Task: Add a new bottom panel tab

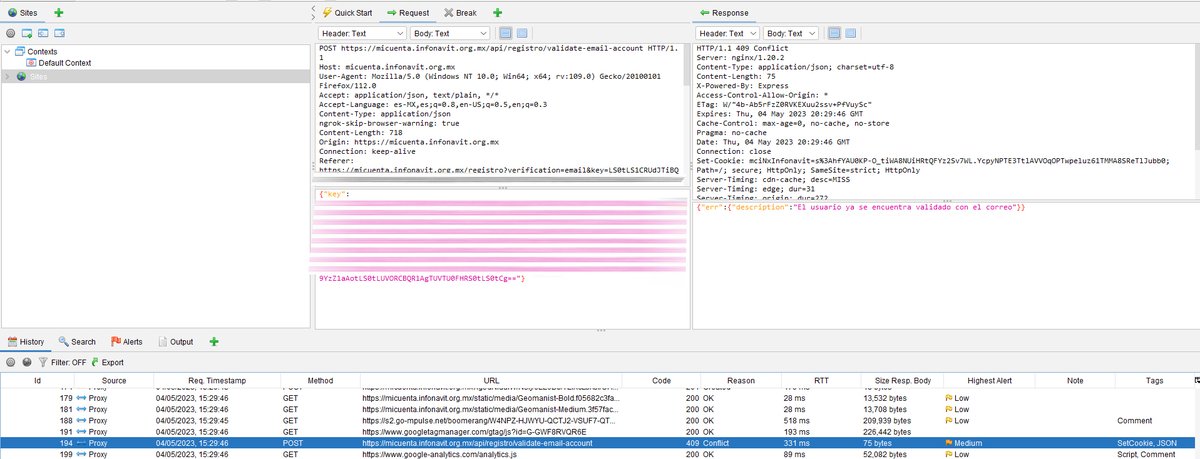Action: pyautogui.click(x=214, y=342)
